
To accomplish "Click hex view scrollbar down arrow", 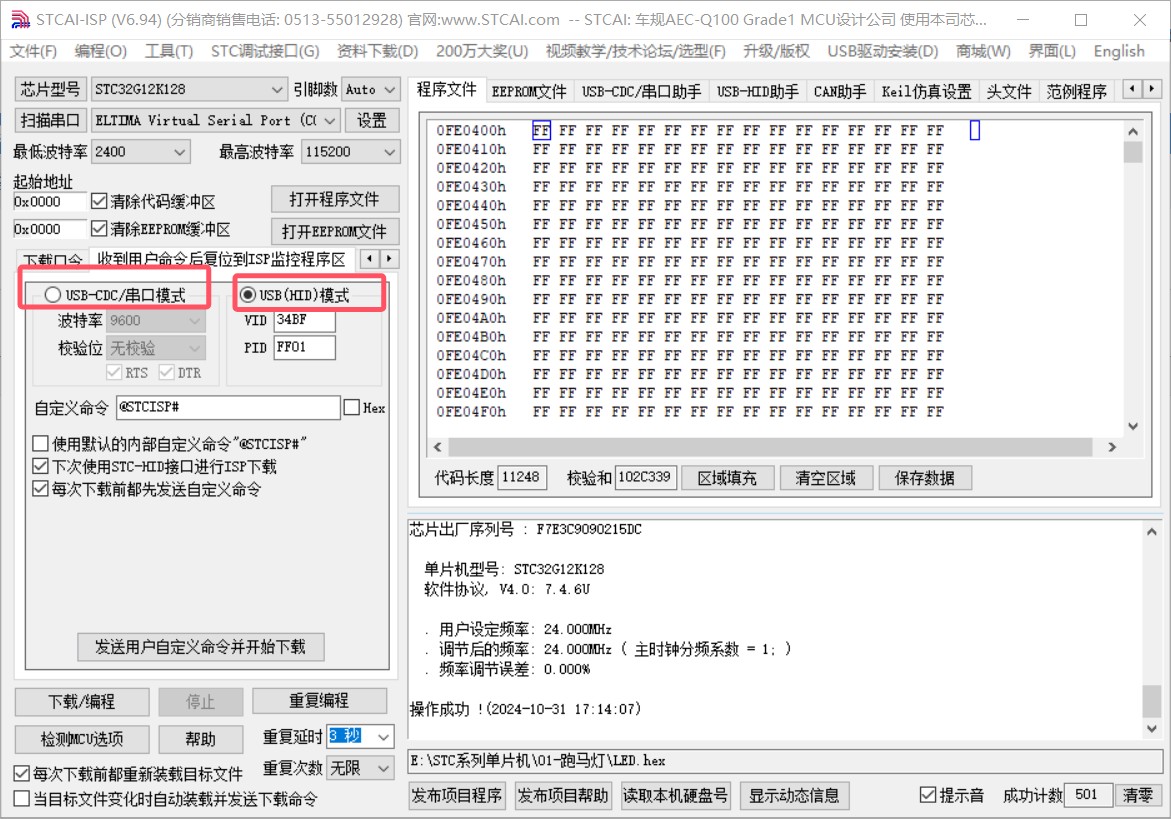I will tap(1133, 426).
